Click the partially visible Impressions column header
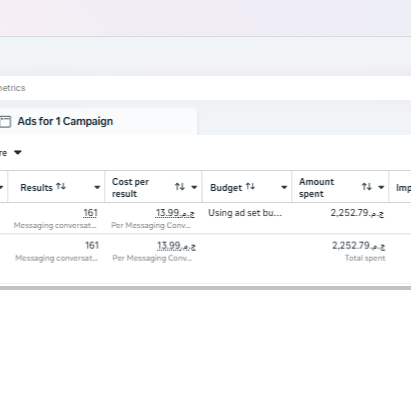 (403, 188)
